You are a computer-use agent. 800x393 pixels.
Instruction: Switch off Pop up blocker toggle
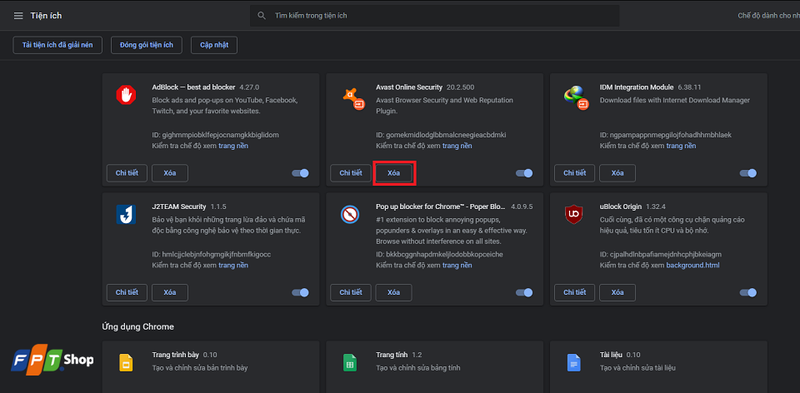524,292
